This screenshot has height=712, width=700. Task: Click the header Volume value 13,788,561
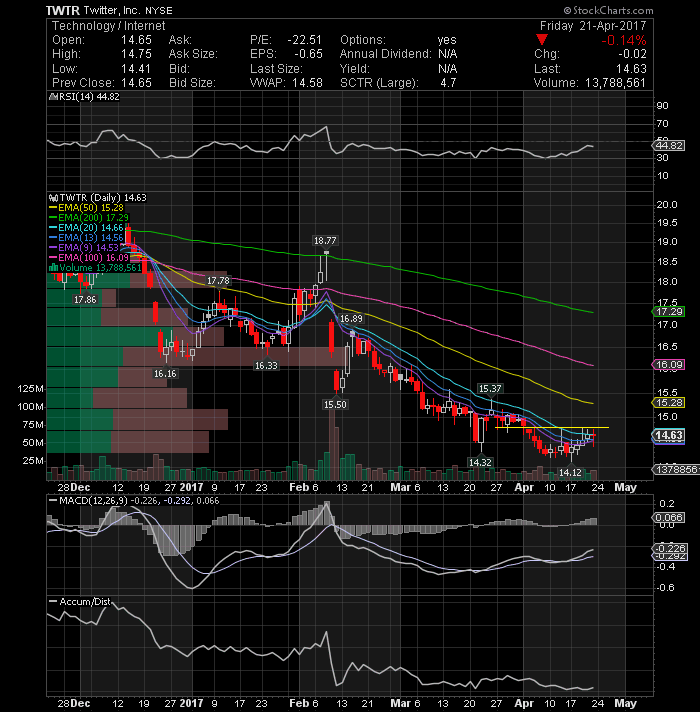[616, 83]
